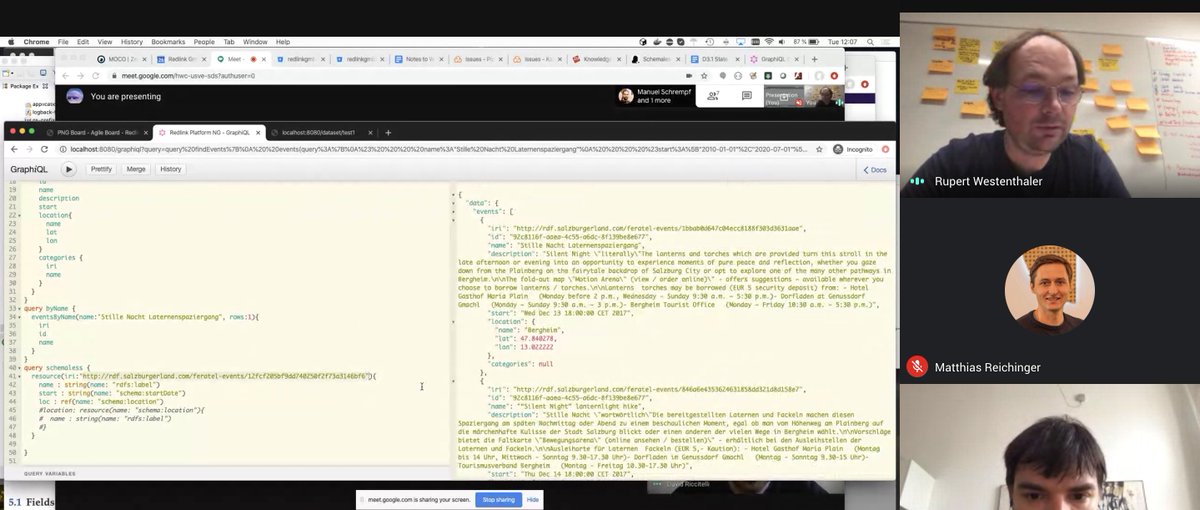The height and width of the screenshot is (510, 1200).
Task: Open the Window menu
Action: click(x=254, y=42)
